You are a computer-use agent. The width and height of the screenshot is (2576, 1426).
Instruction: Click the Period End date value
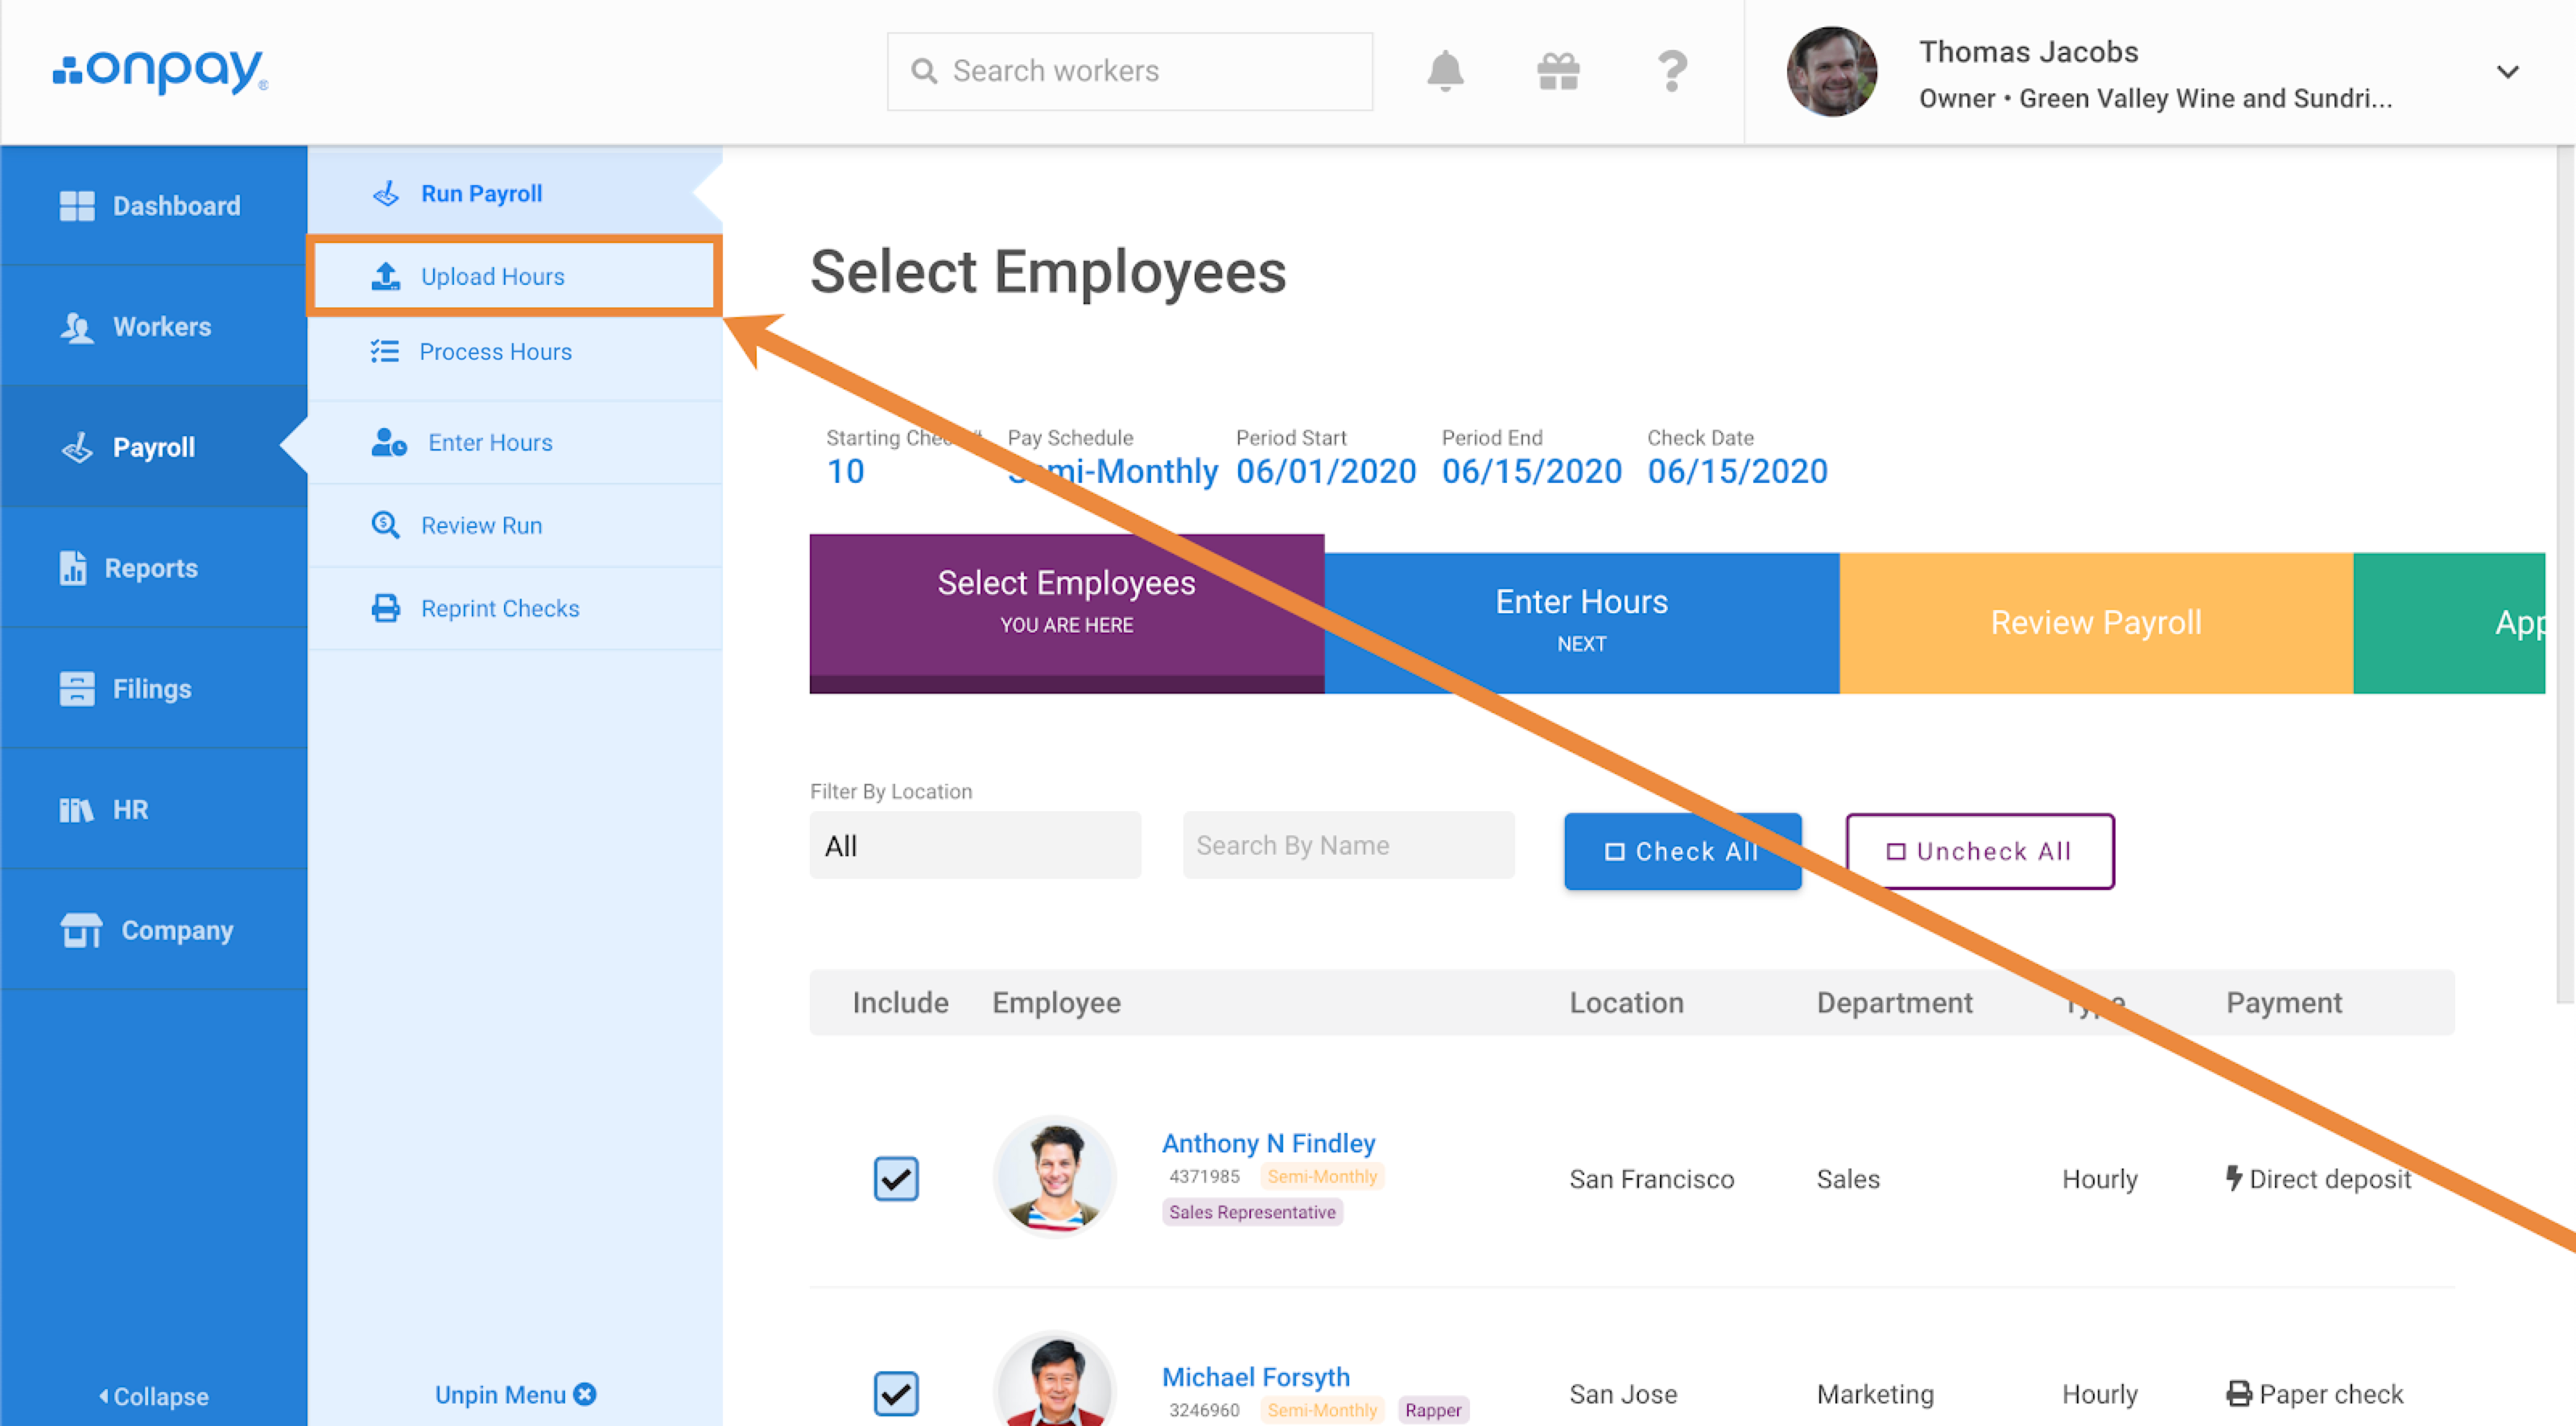(1532, 470)
